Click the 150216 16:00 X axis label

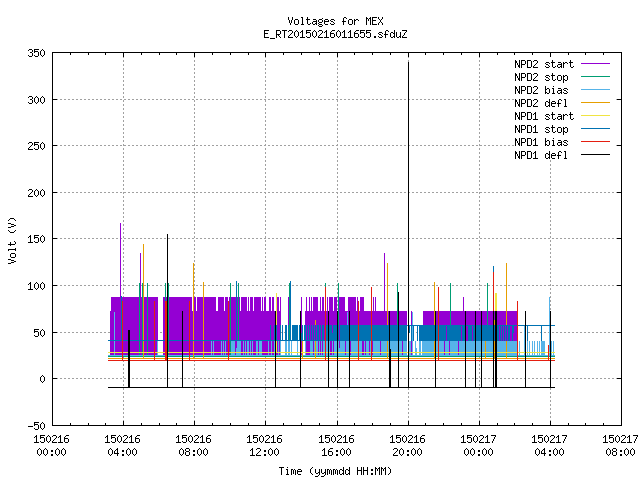click(x=336, y=446)
